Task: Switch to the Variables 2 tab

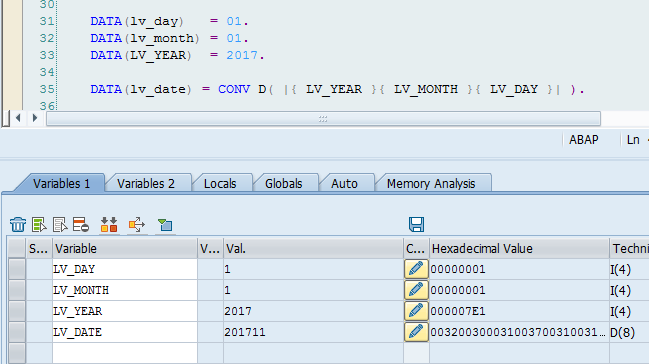Action: coord(146,183)
